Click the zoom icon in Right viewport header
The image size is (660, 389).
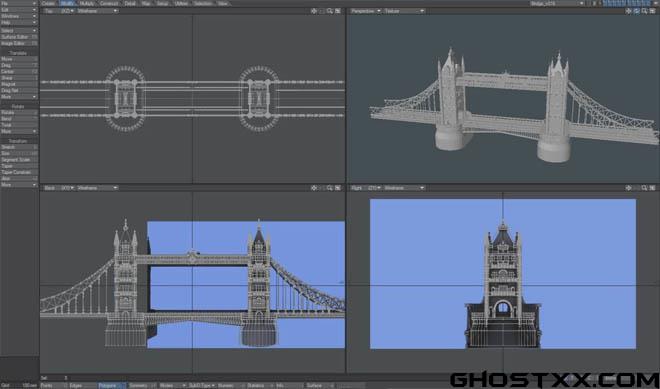[644, 188]
